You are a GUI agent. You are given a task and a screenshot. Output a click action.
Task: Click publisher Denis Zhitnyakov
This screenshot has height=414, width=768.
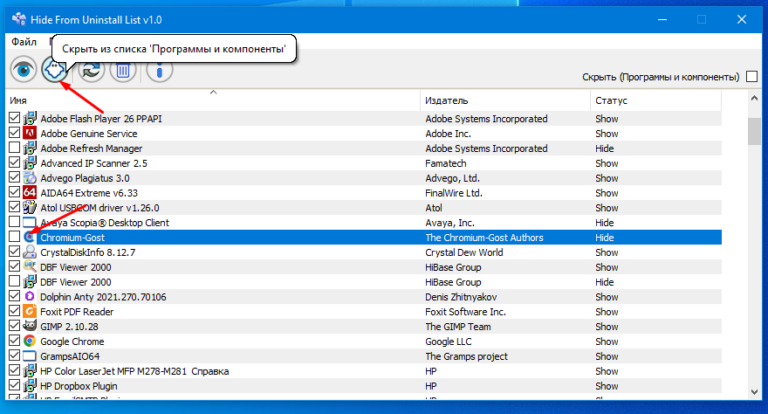[461, 297]
